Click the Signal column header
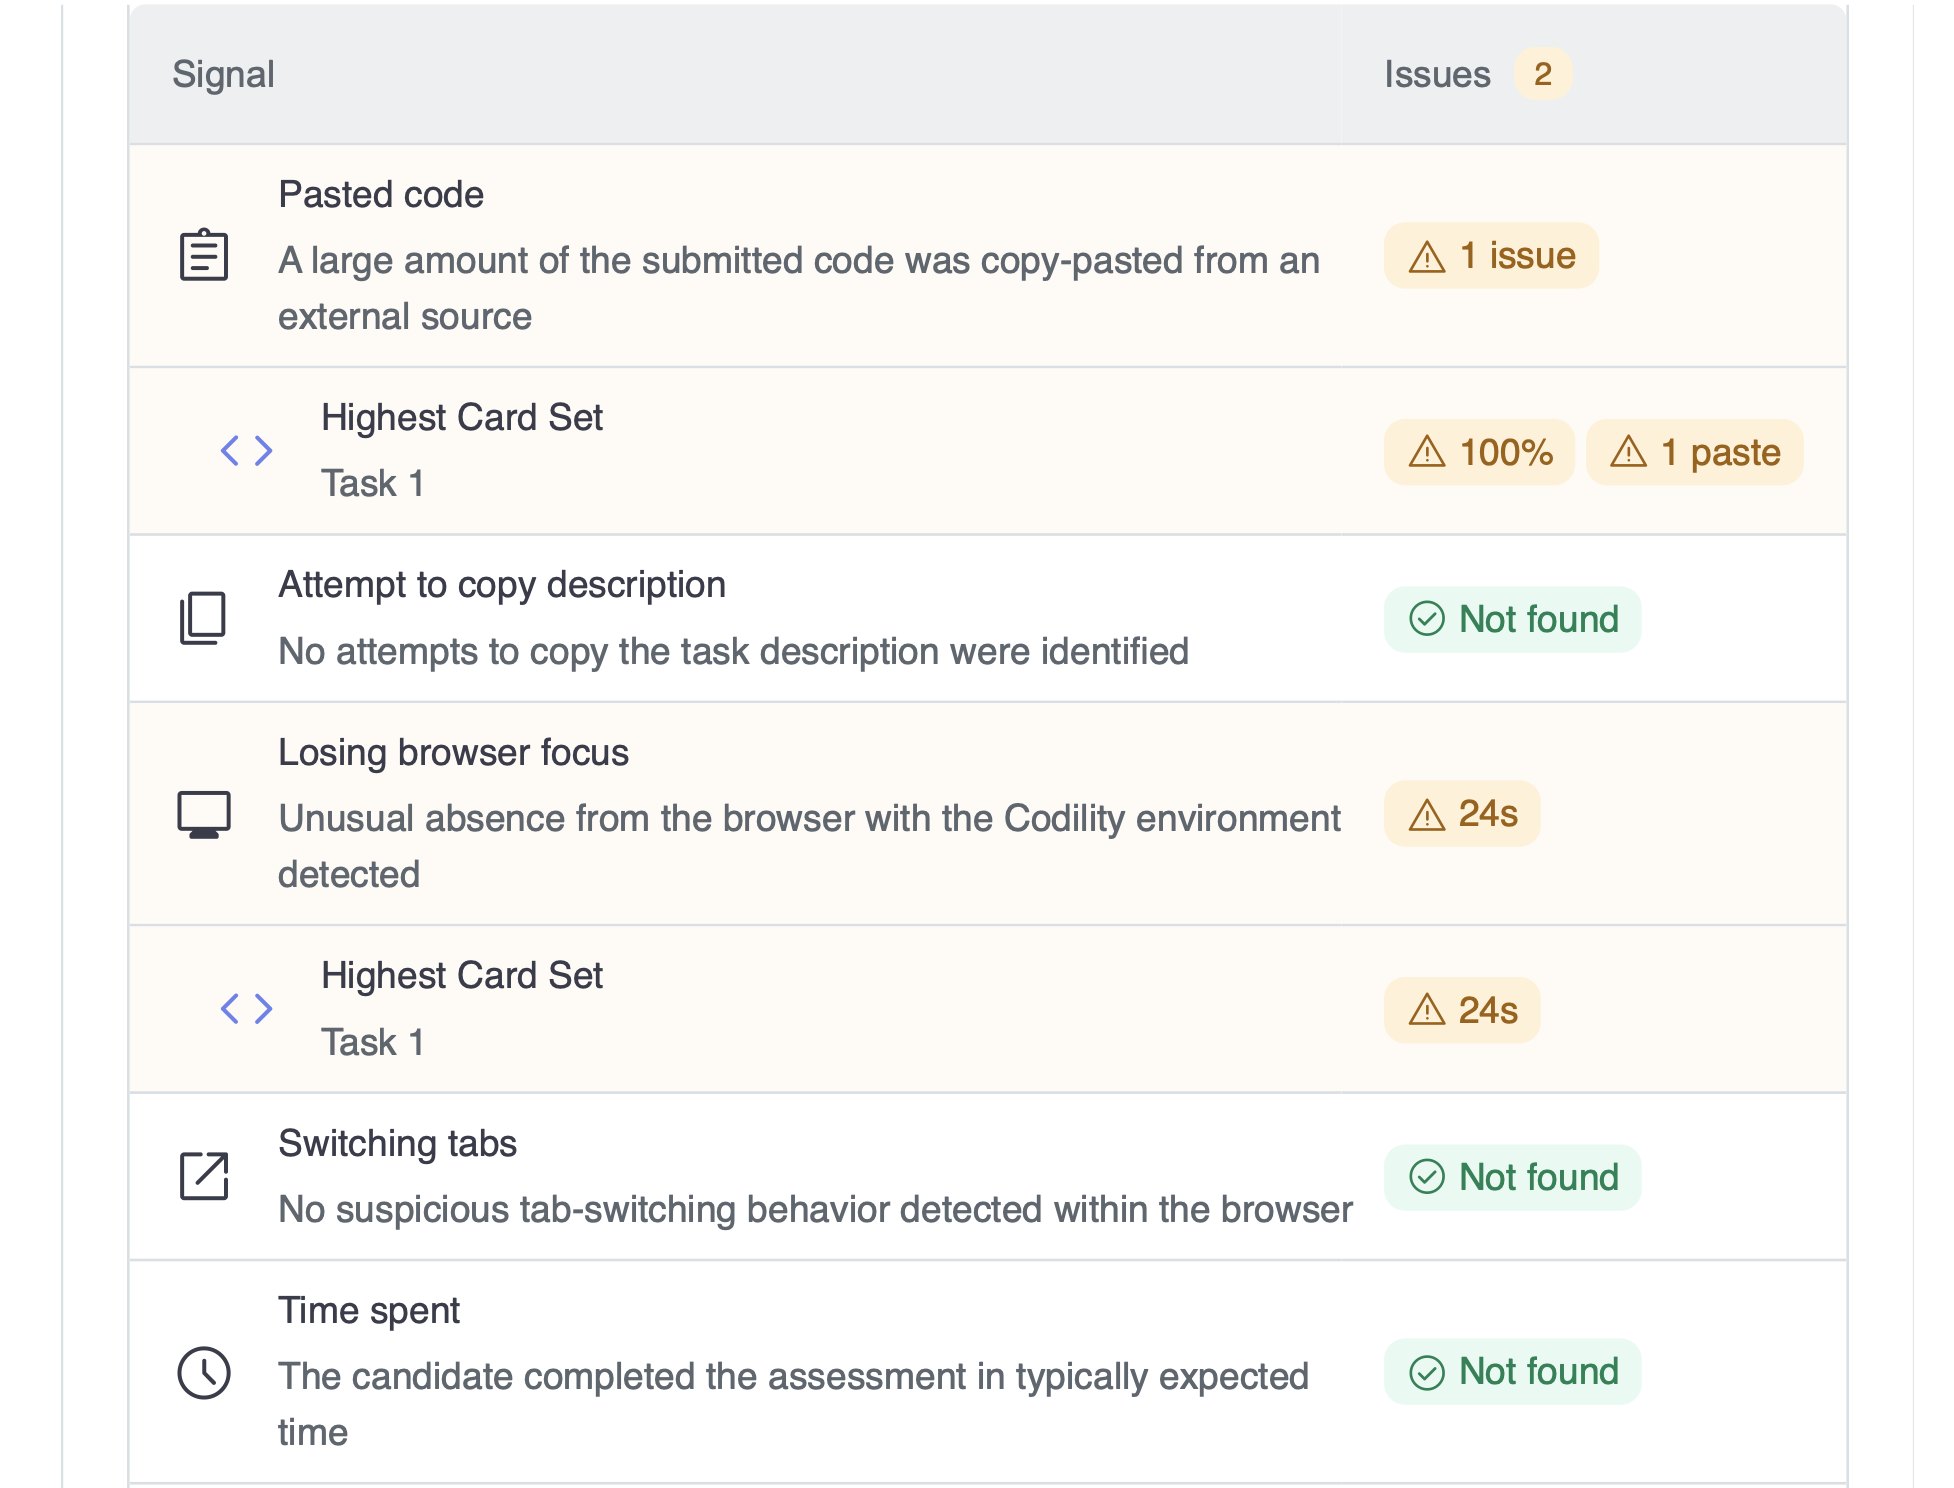The width and height of the screenshot is (1954, 1488). pos(223,74)
